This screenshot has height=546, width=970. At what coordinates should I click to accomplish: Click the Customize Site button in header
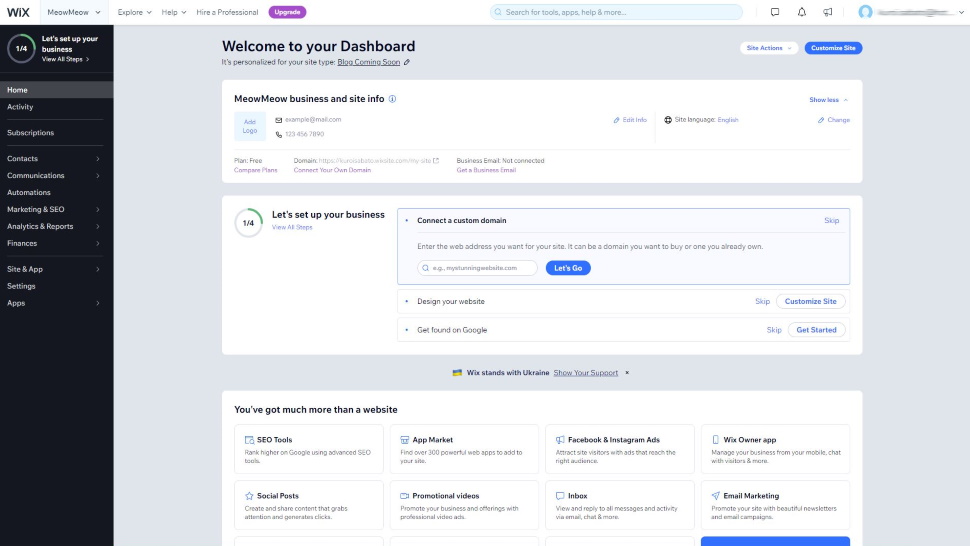coord(833,48)
